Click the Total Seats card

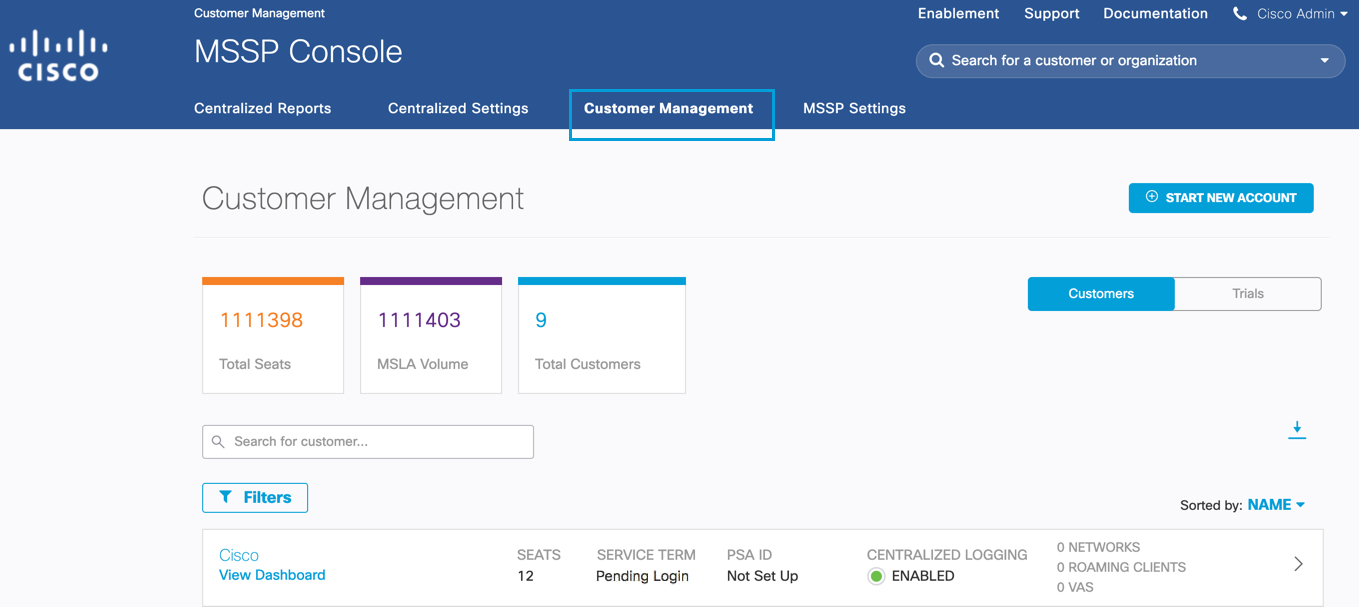pyautogui.click(x=273, y=335)
